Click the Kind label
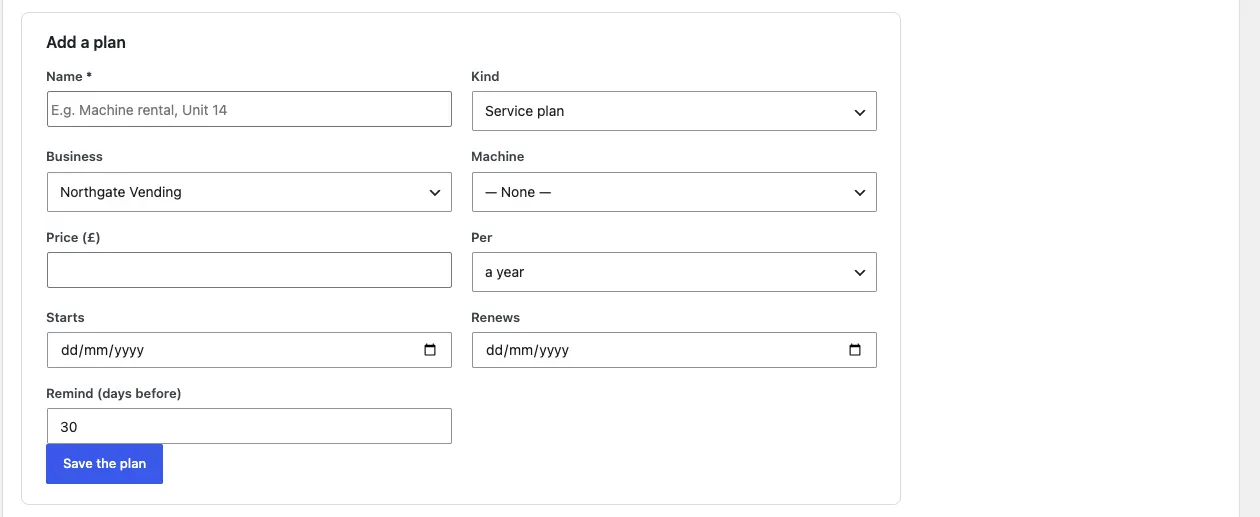1260x517 pixels. click(x=485, y=76)
